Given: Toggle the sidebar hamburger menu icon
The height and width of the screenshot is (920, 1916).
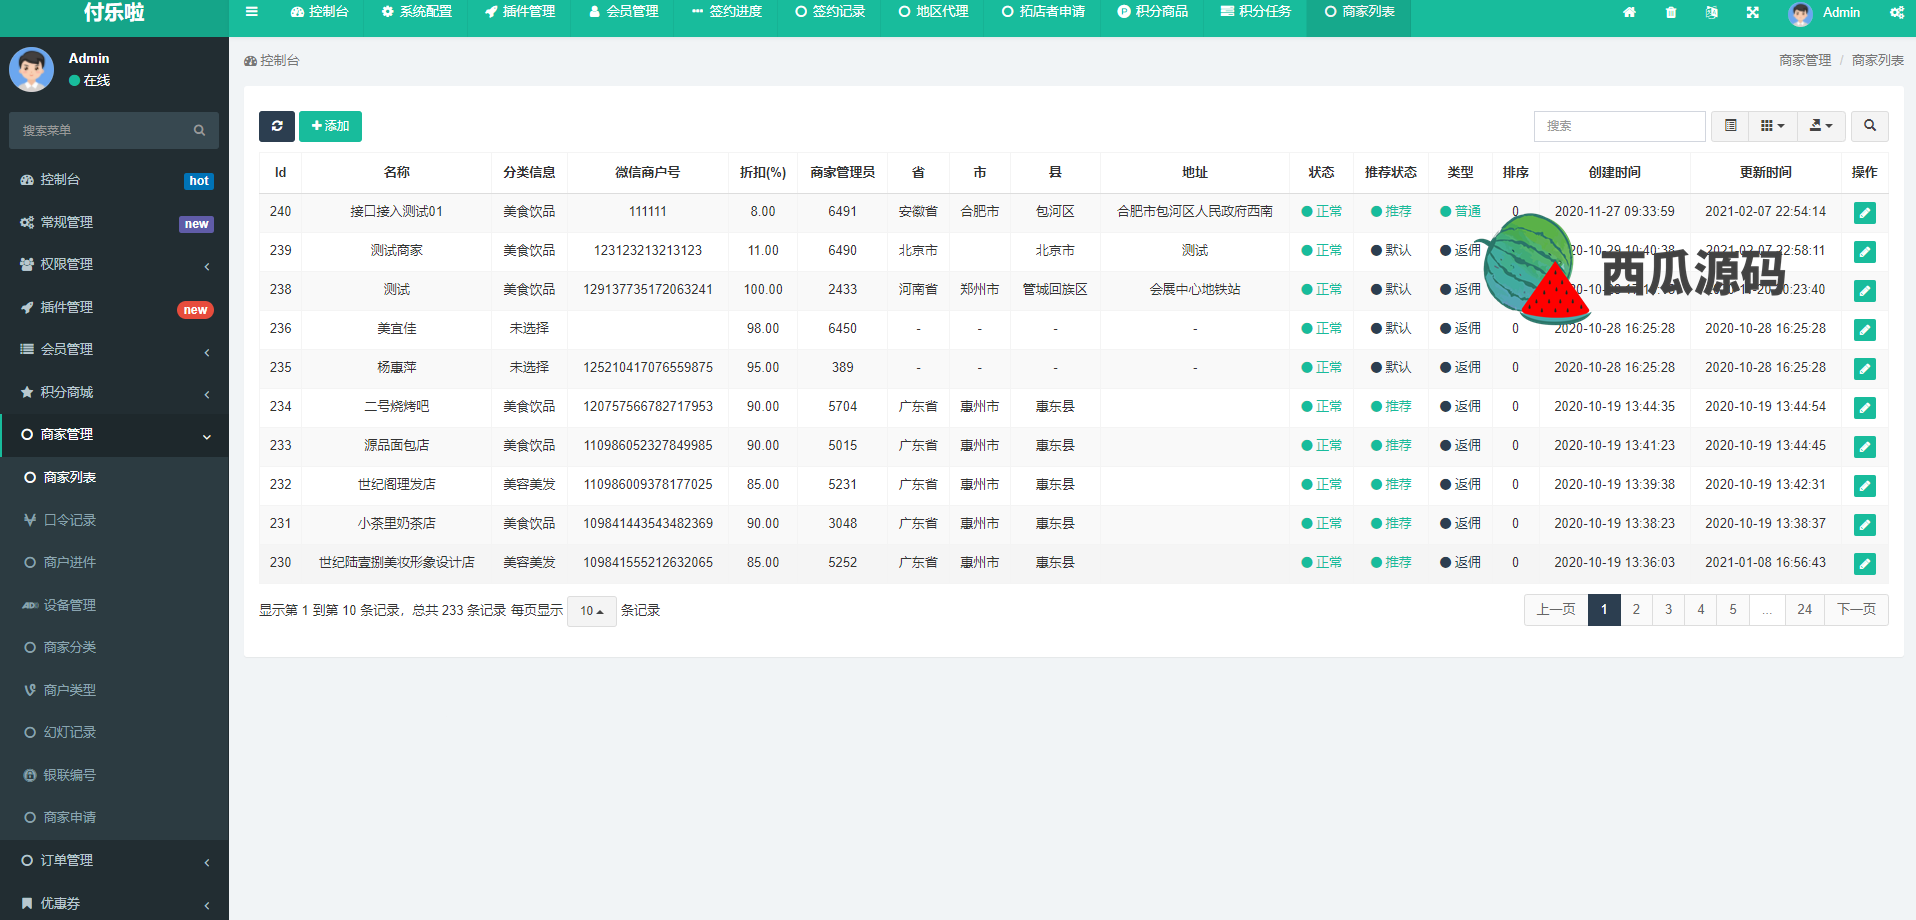Looking at the screenshot, I should 252,12.
